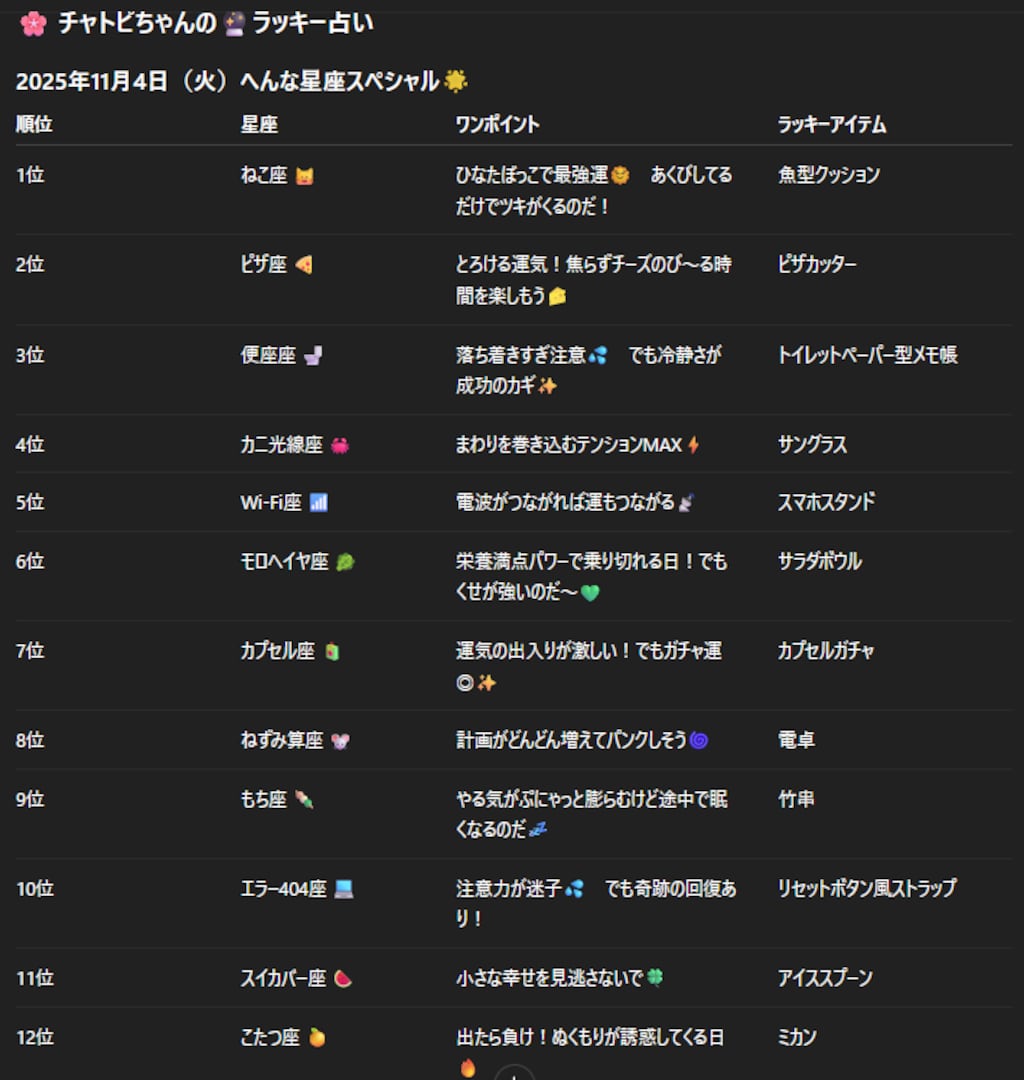Image resolution: width=1024 pixels, height=1080 pixels.
Task: Click the pizza slice emoji beside ピザ座
Action: (x=304, y=266)
